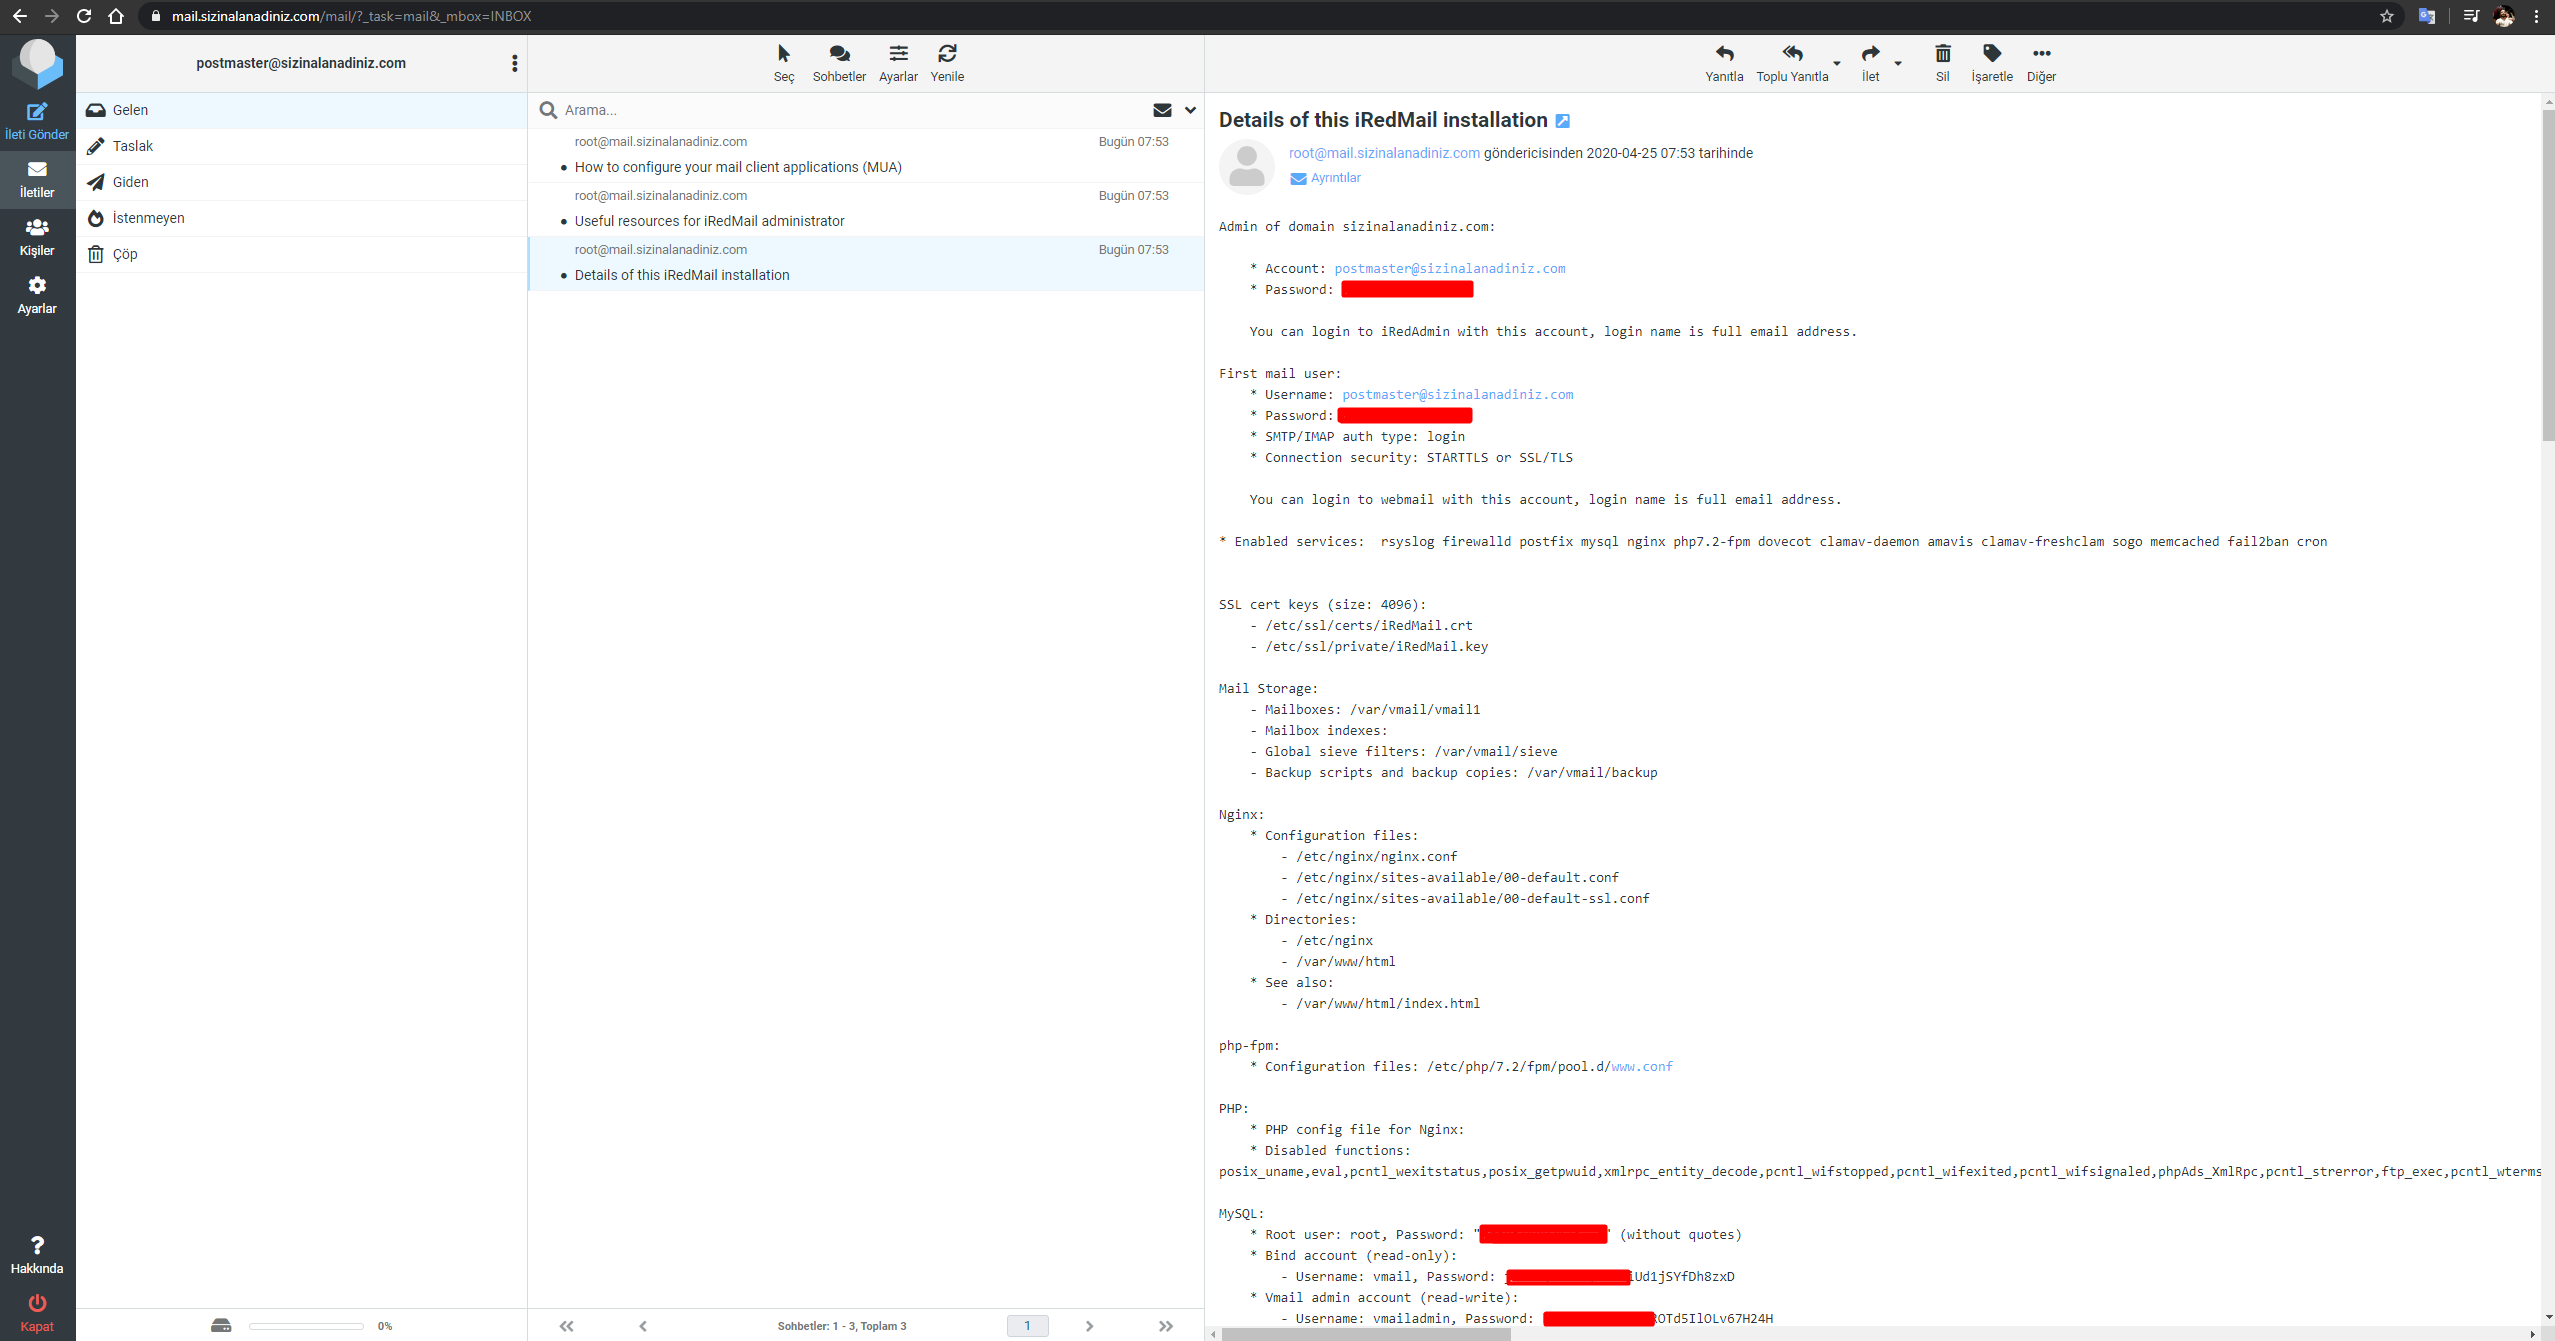Click the disk quota storage icon
The image size is (2555, 1341).
tap(221, 1326)
